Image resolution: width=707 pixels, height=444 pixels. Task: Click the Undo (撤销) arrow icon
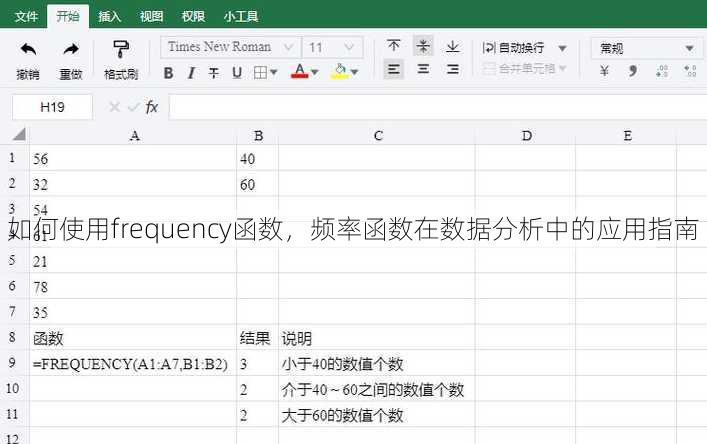click(x=28, y=49)
